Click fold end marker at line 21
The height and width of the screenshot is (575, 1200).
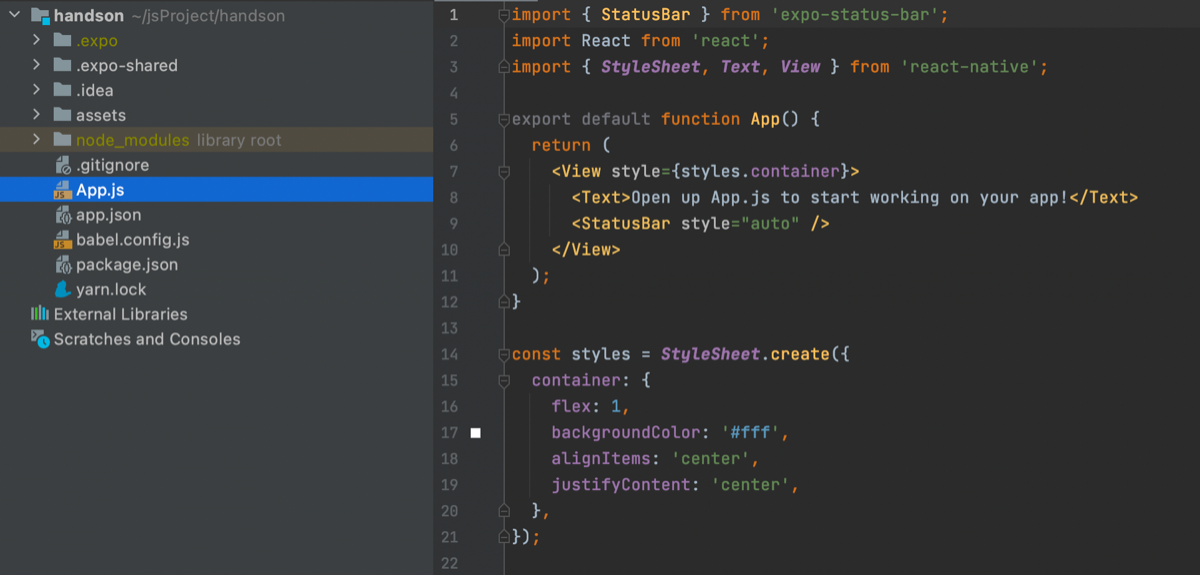(x=504, y=537)
